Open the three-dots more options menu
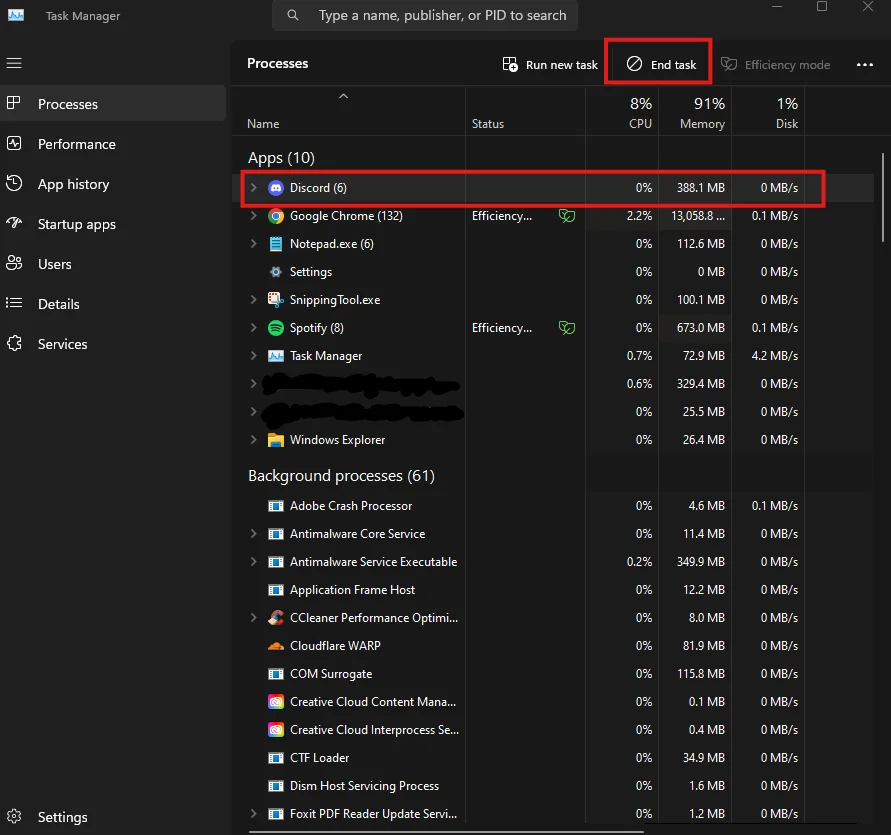Viewport: 891px width, 835px height. (x=865, y=65)
